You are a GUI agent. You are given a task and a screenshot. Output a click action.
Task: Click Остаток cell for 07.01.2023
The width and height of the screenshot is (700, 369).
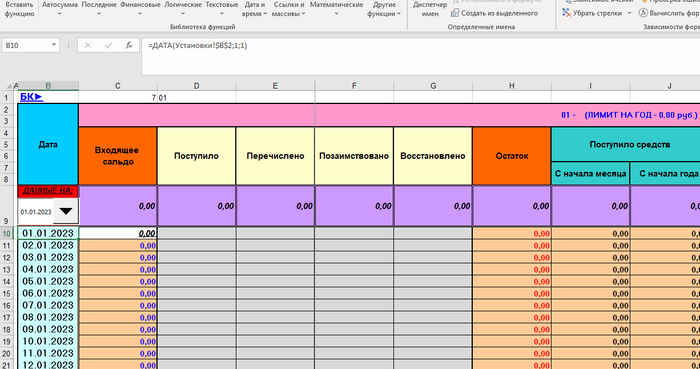point(512,306)
